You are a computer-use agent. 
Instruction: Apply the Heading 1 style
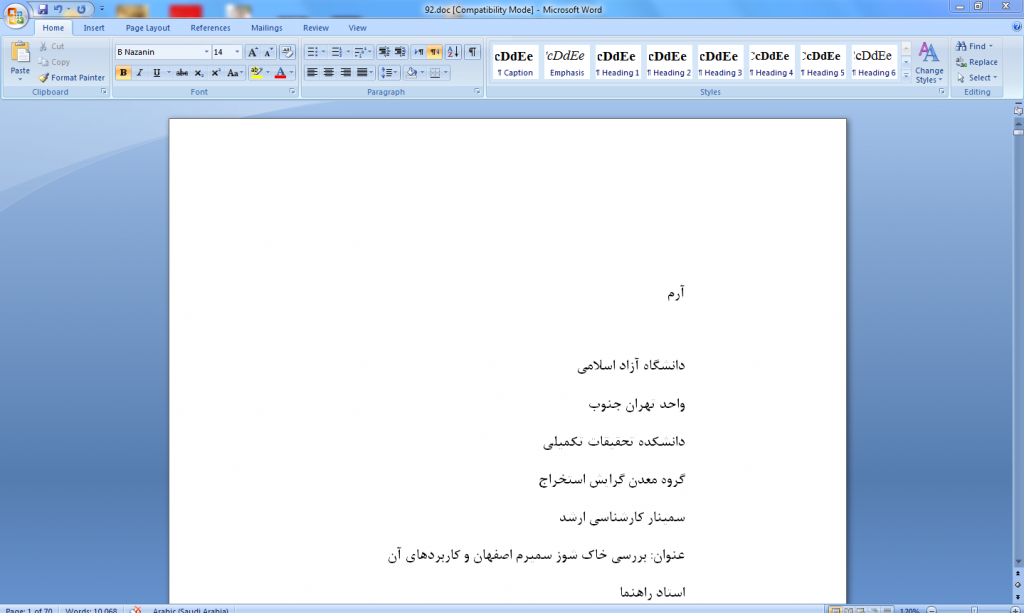(x=617, y=62)
